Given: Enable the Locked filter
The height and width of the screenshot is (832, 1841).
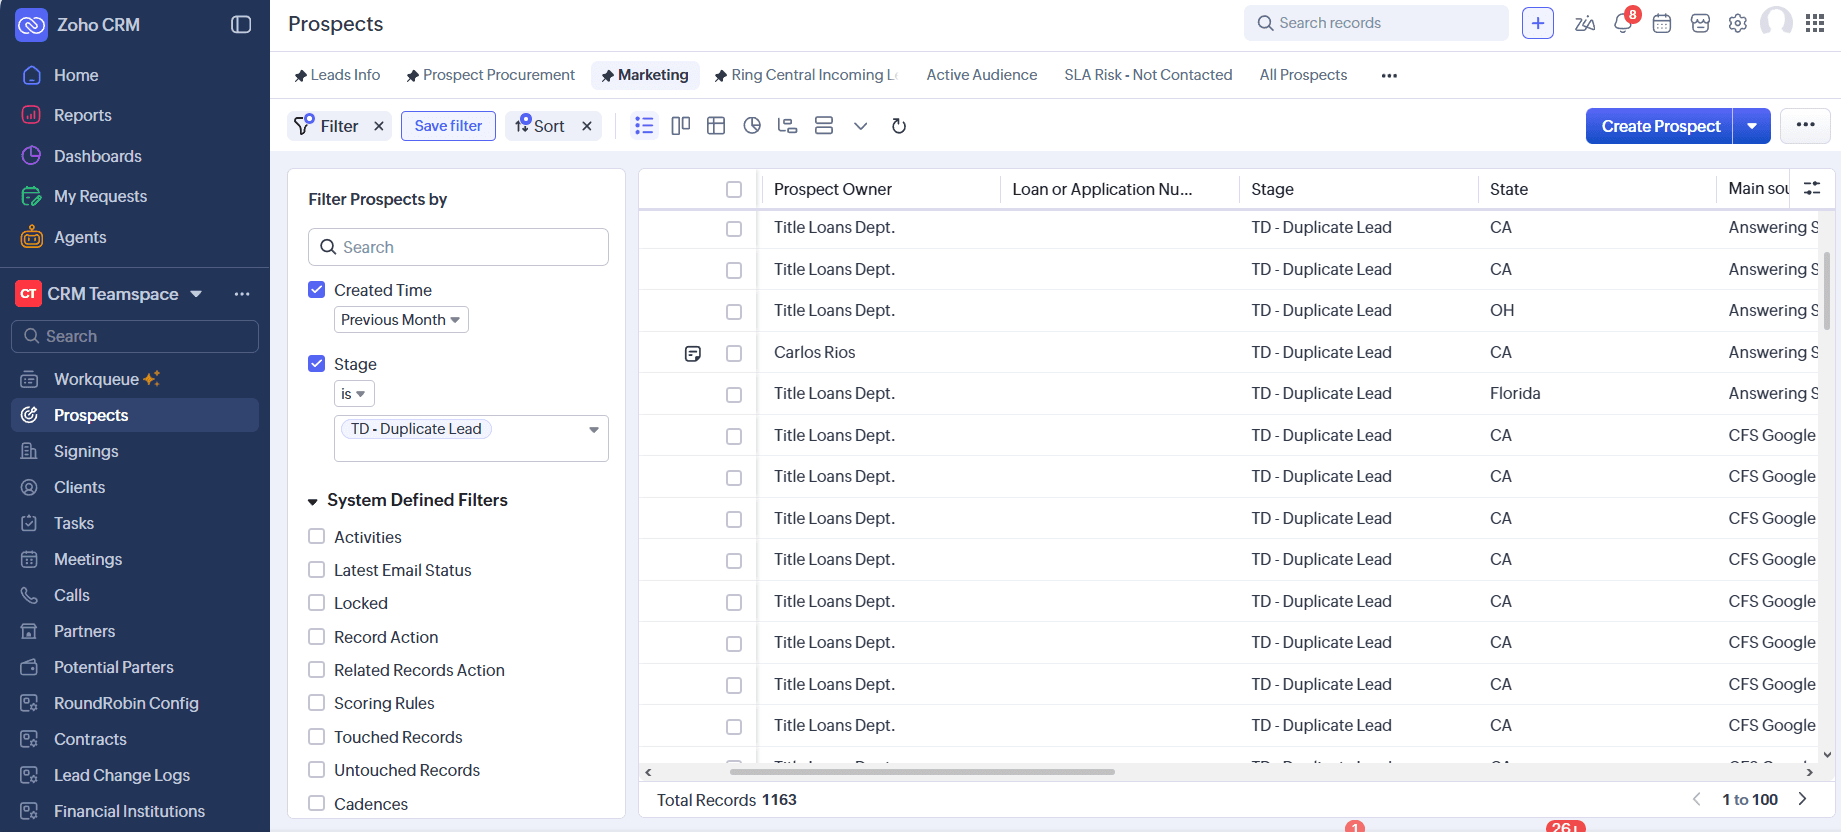Looking at the screenshot, I should [317, 603].
